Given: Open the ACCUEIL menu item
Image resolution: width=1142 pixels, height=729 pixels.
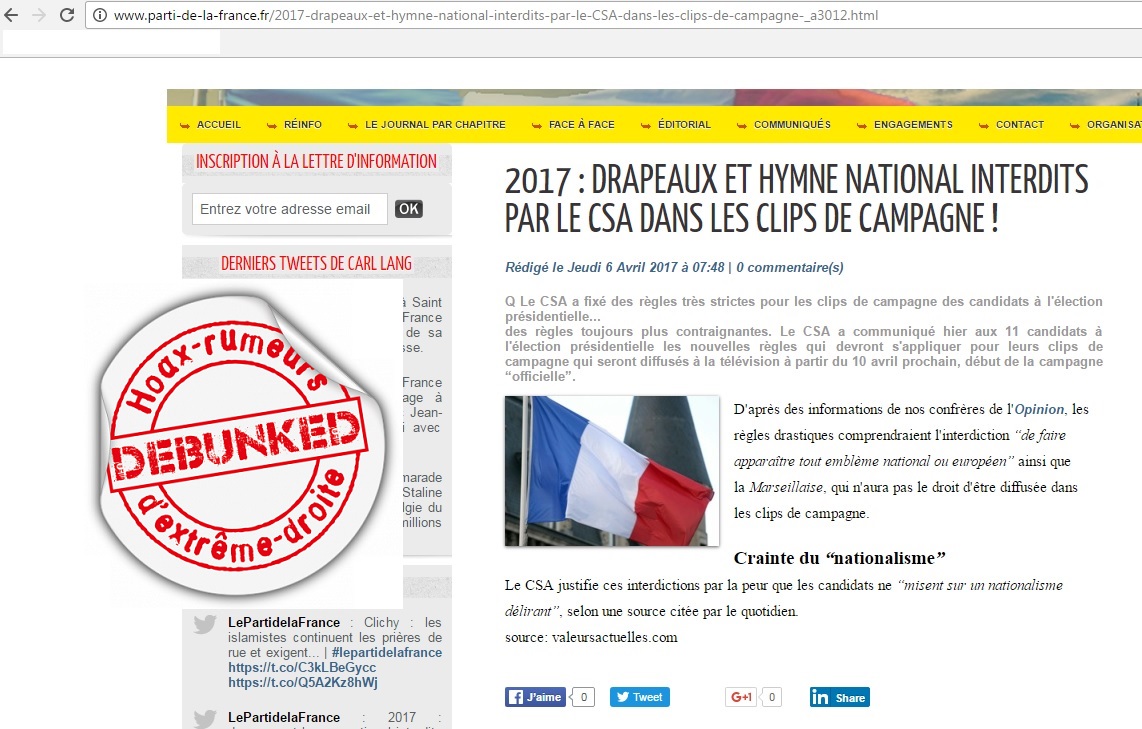Looking at the screenshot, I should click(x=218, y=125).
